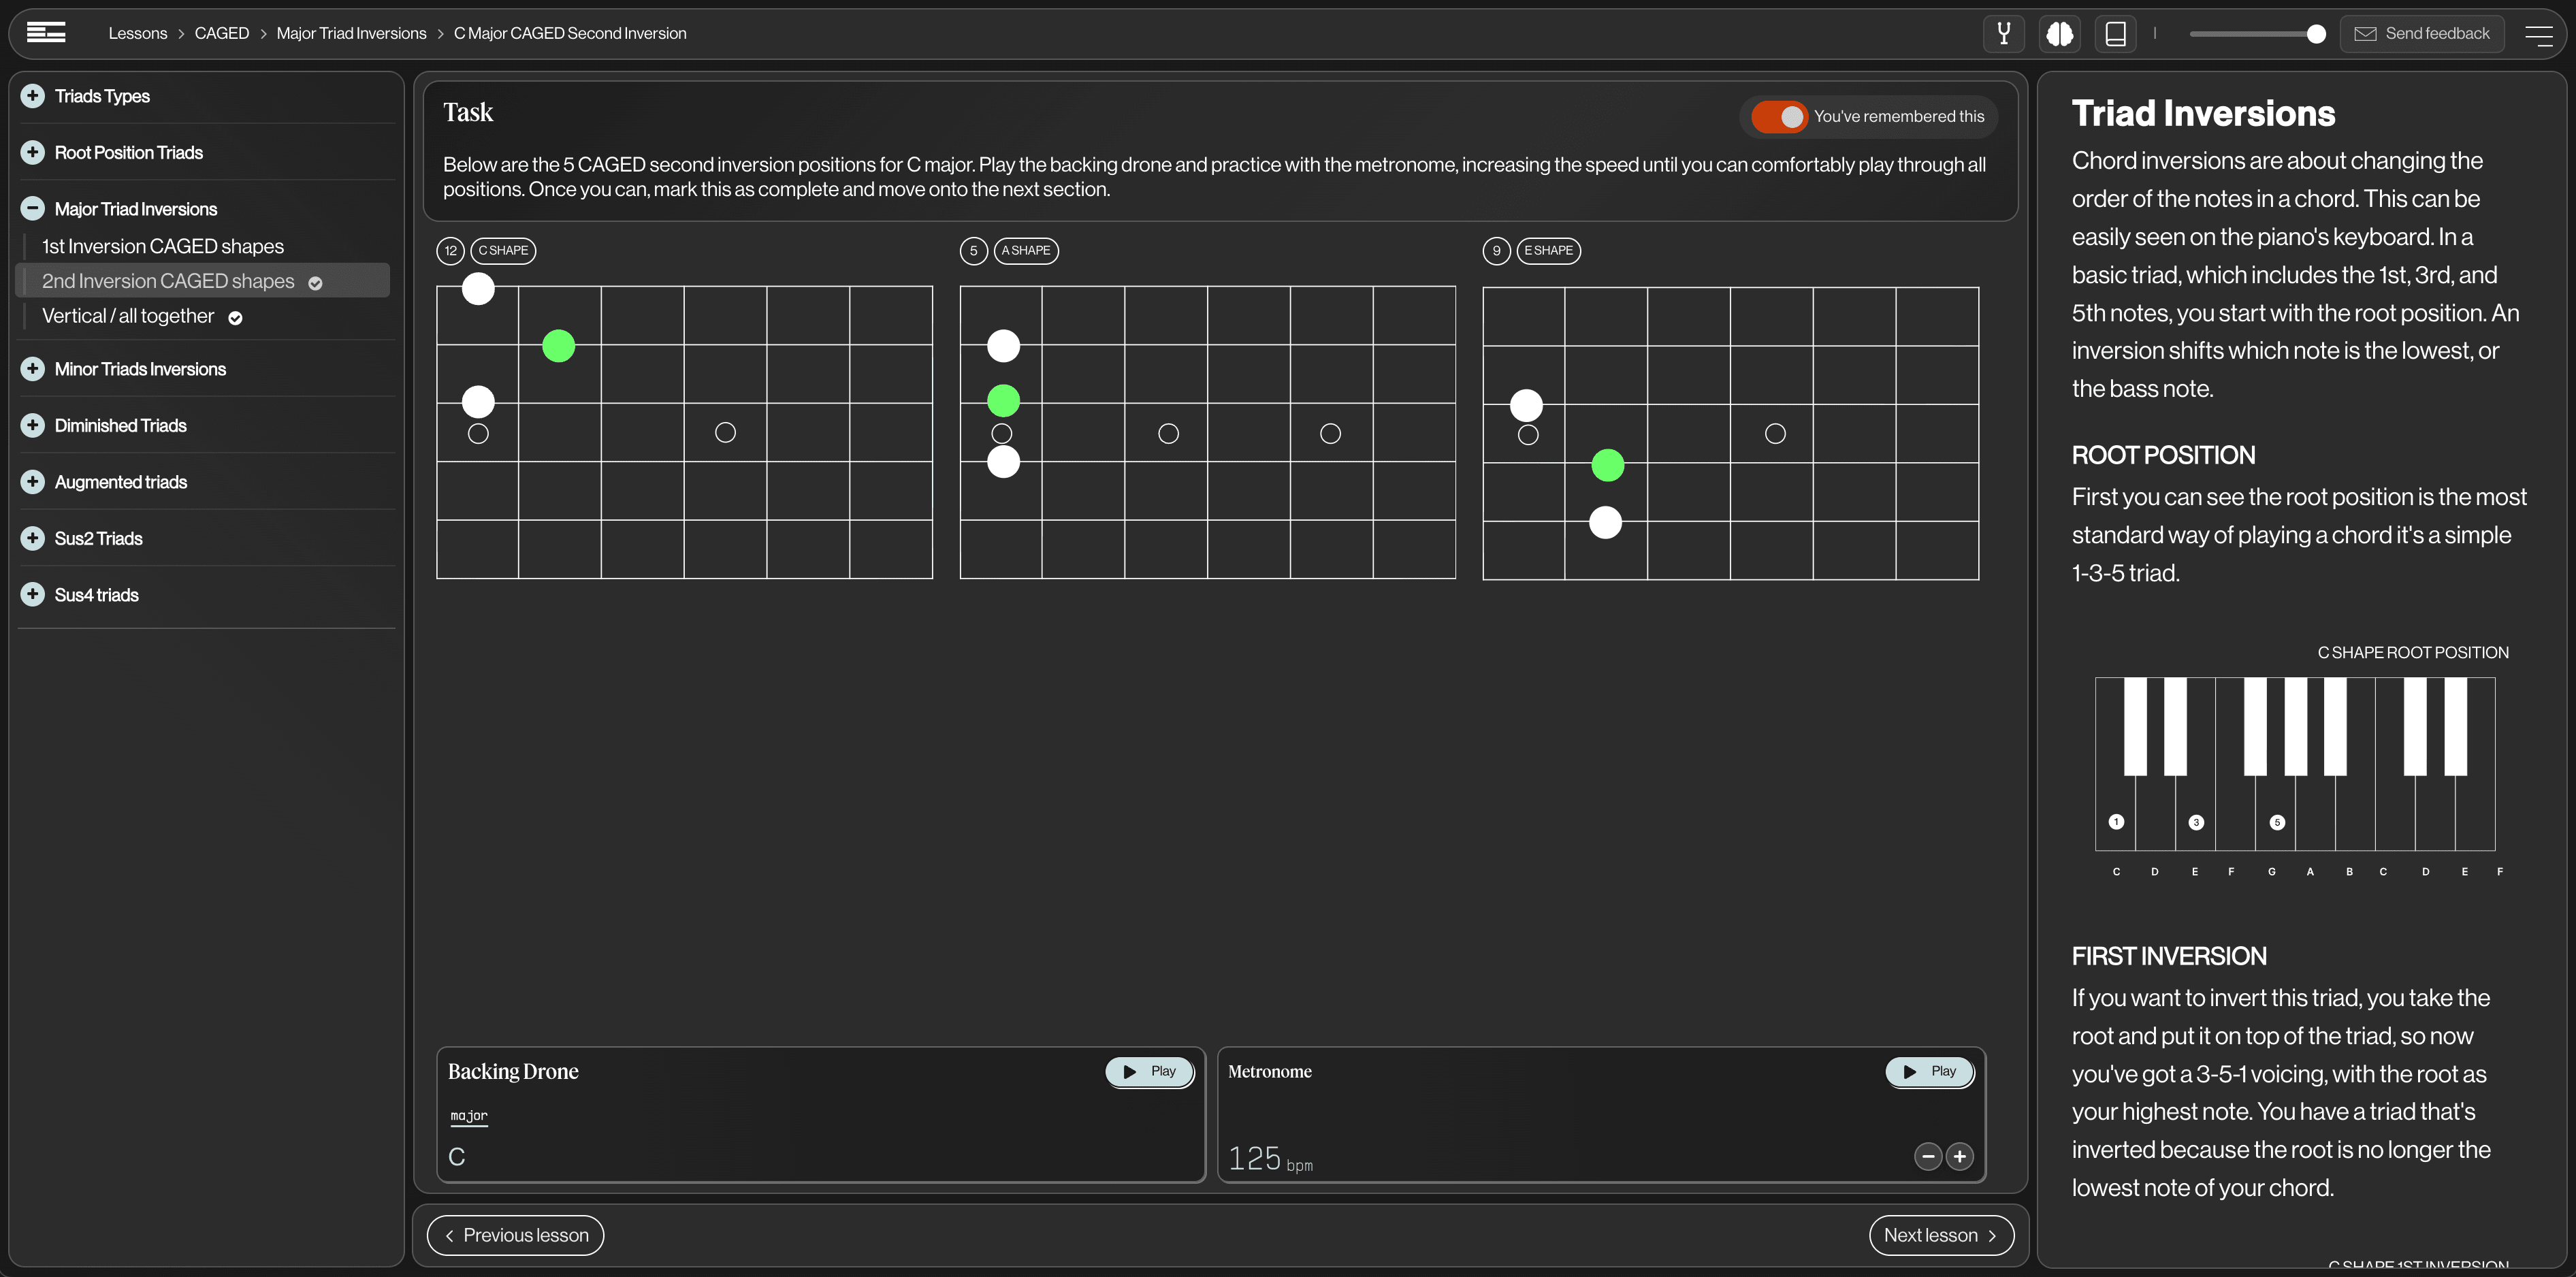Click the piano key marked 1 (C)
The width and height of the screenshot is (2576, 1277).
click(2116, 821)
